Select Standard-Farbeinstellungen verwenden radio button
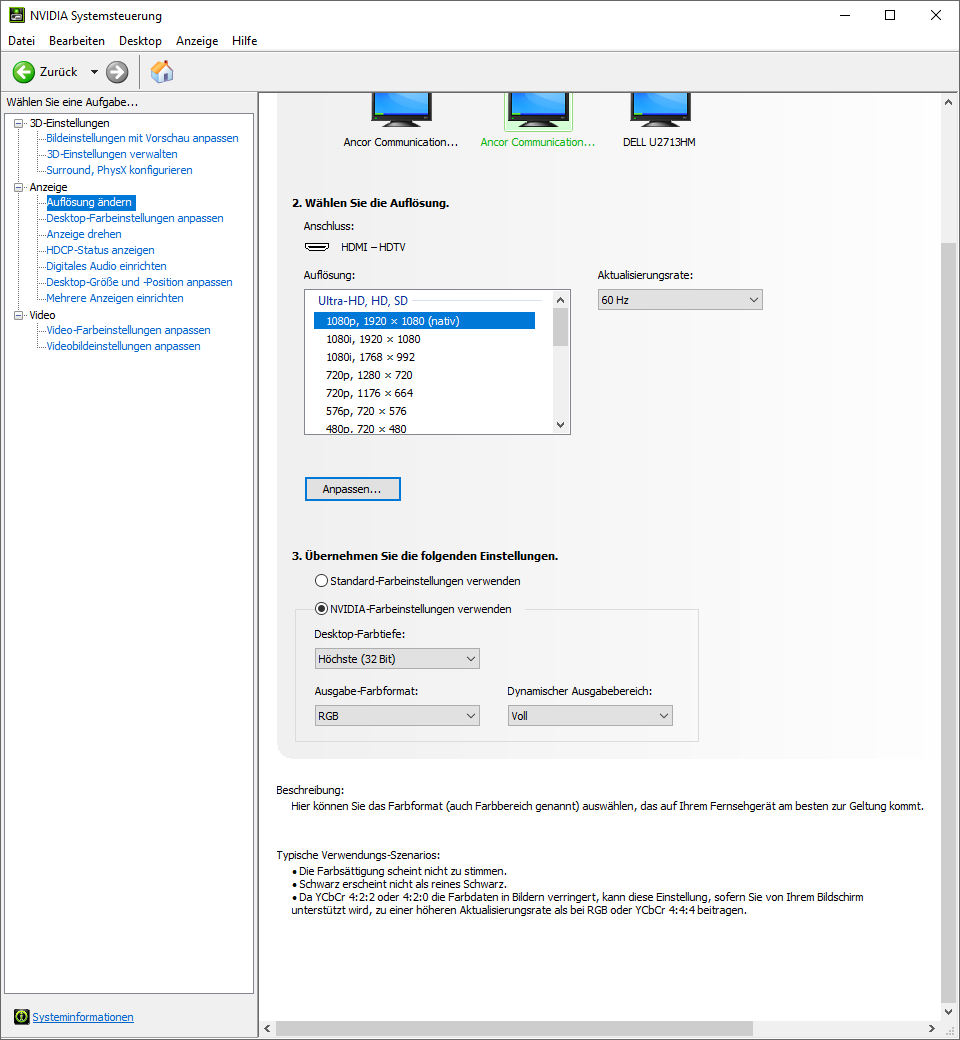The width and height of the screenshot is (960, 1040). [321, 580]
